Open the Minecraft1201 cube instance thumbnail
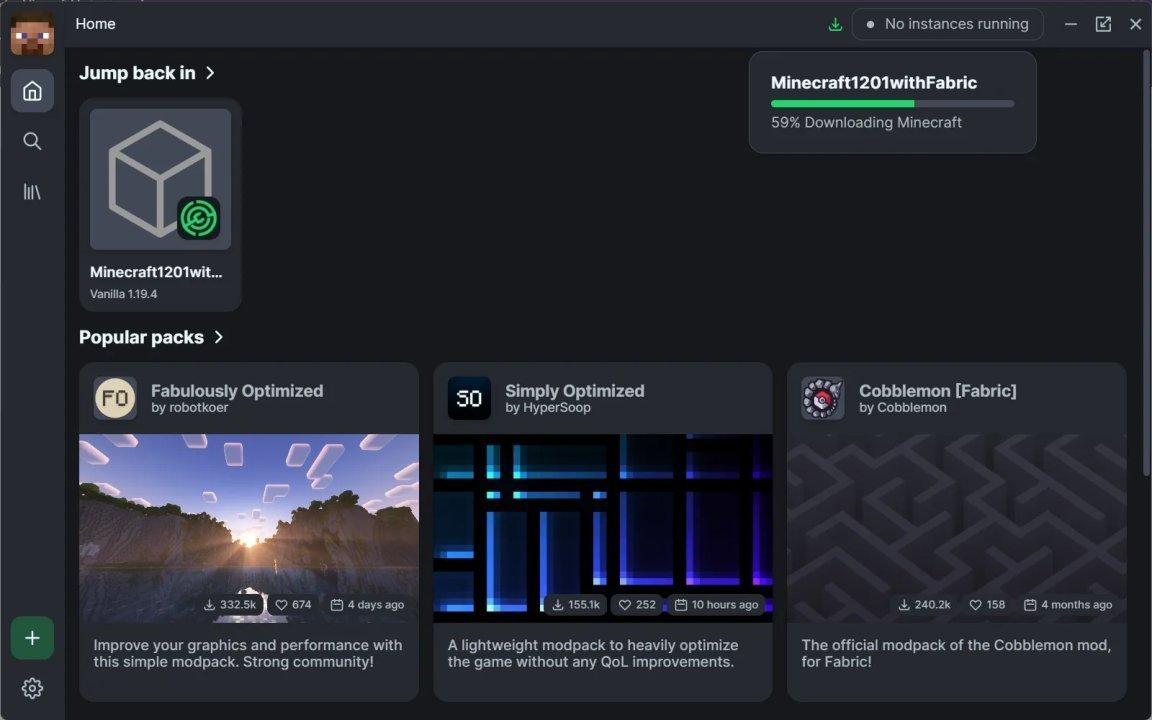This screenshot has height=720, width=1152. (x=160, y=179)
